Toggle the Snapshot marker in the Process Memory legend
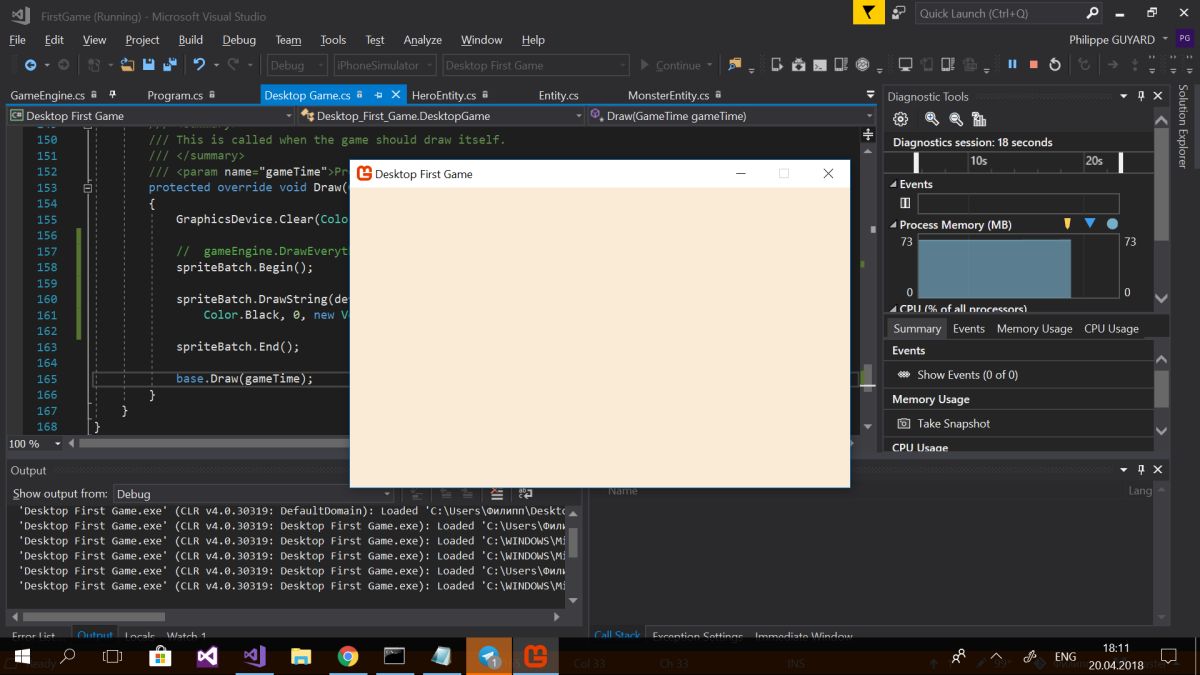Image resolution: width=1200 pixels, height=675 pixels. [x=1090, y=224]
